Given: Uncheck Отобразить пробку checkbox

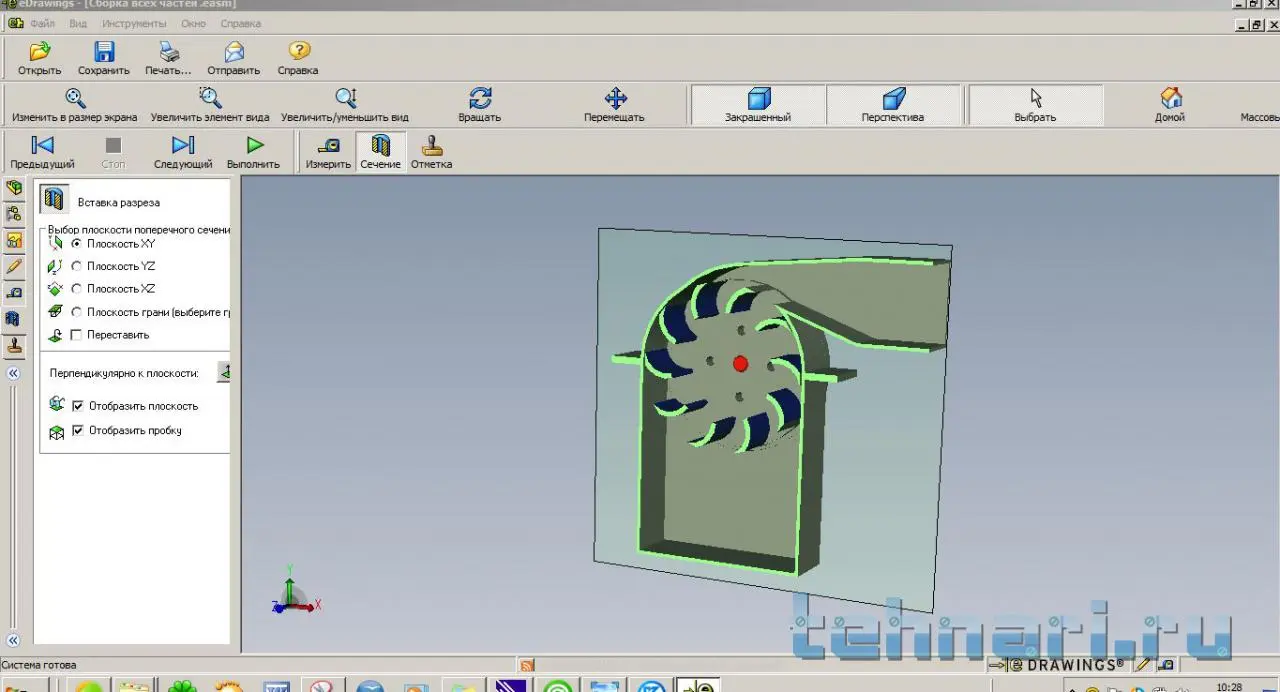Looking at the screenshot, I should [78, 431].
